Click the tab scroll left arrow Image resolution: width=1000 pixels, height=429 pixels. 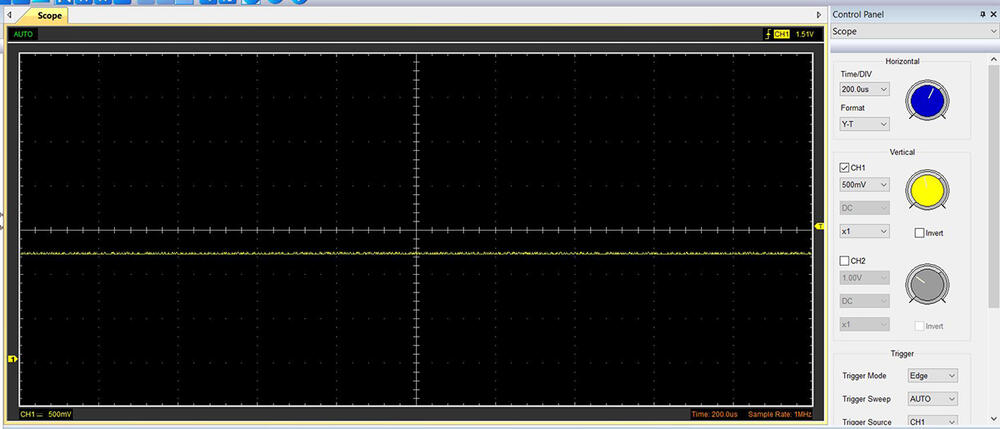coord(9,15)
